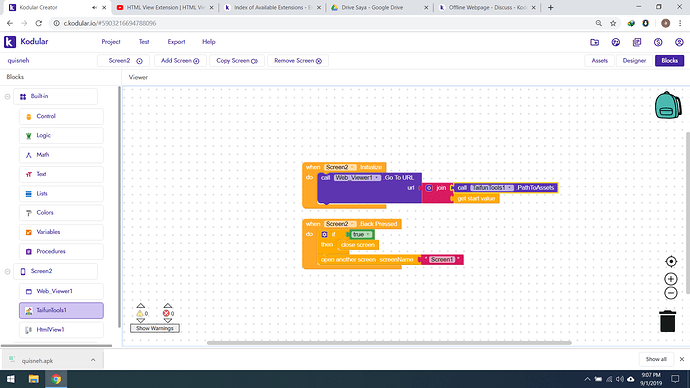Collapse the Screen2 components tree
This screenshot has width=690, height=388.
7,271
